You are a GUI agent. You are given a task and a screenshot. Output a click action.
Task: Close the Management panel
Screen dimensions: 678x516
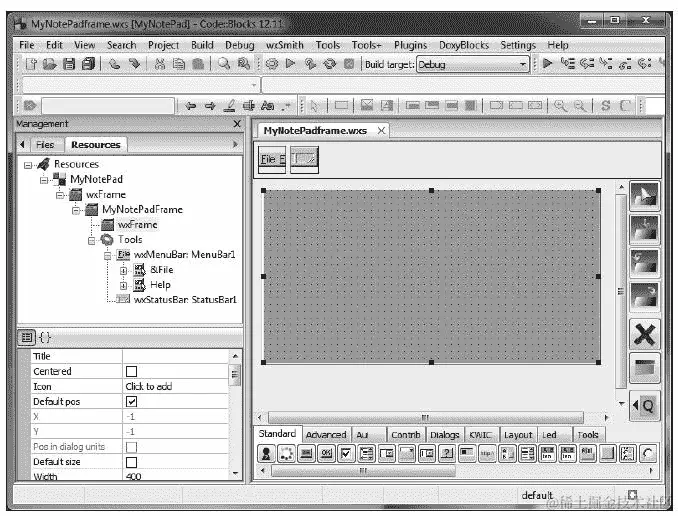point(237,124)
